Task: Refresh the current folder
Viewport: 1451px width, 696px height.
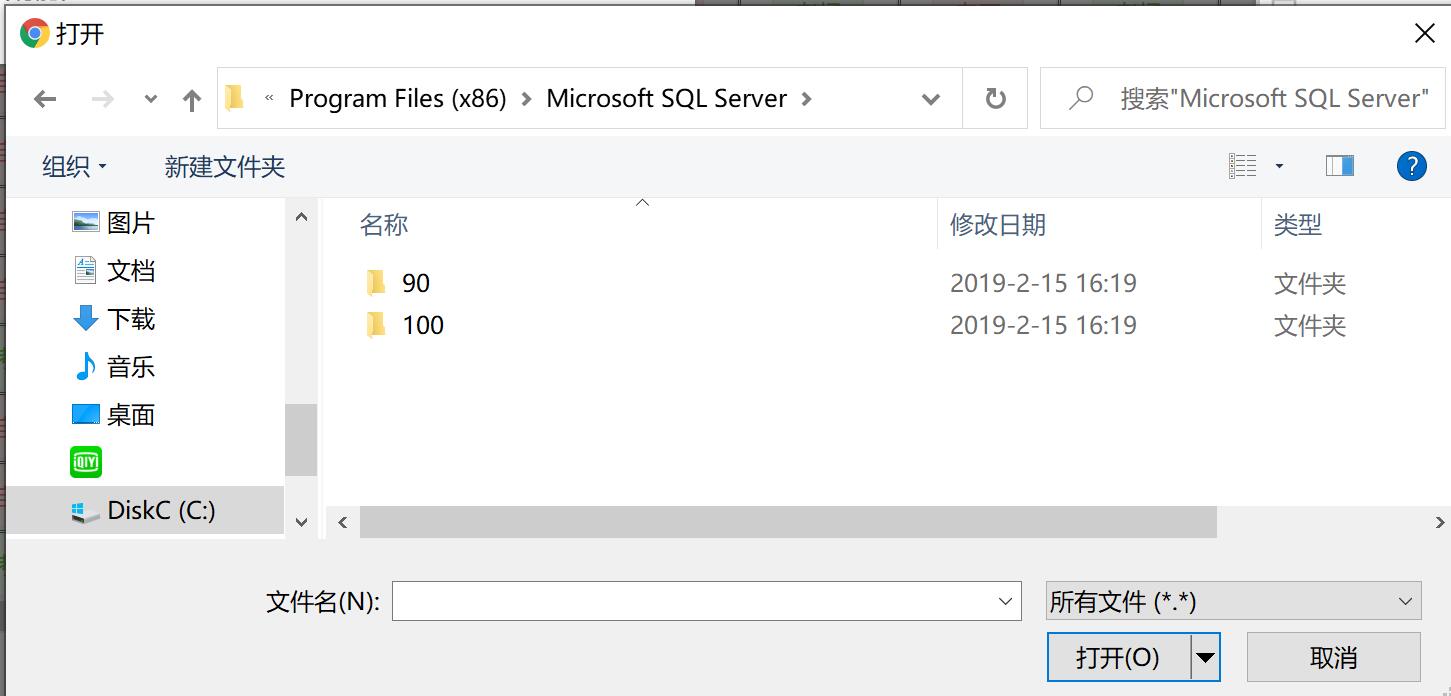Action: (x=995, y=98)
